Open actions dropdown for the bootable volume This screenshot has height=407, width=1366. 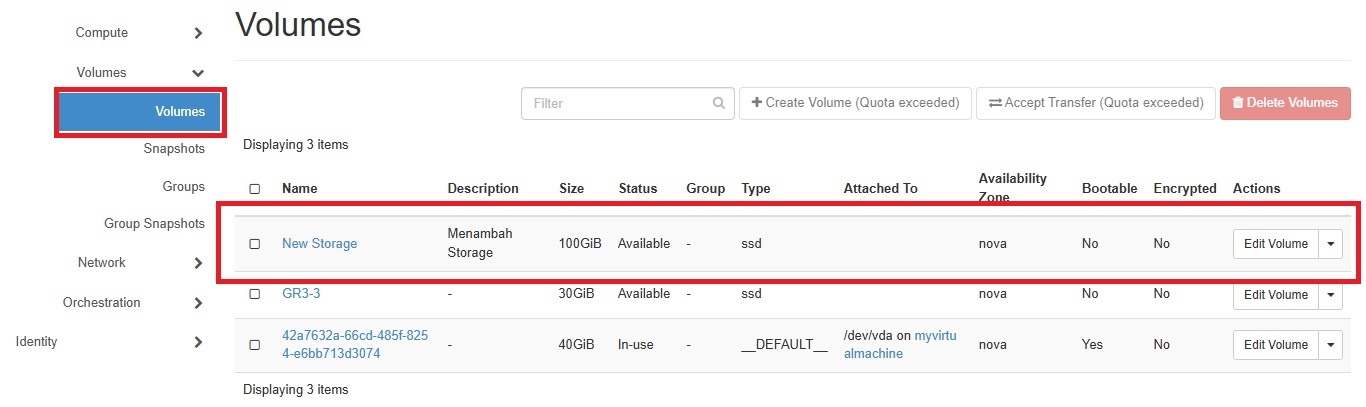pos(1330,345)
